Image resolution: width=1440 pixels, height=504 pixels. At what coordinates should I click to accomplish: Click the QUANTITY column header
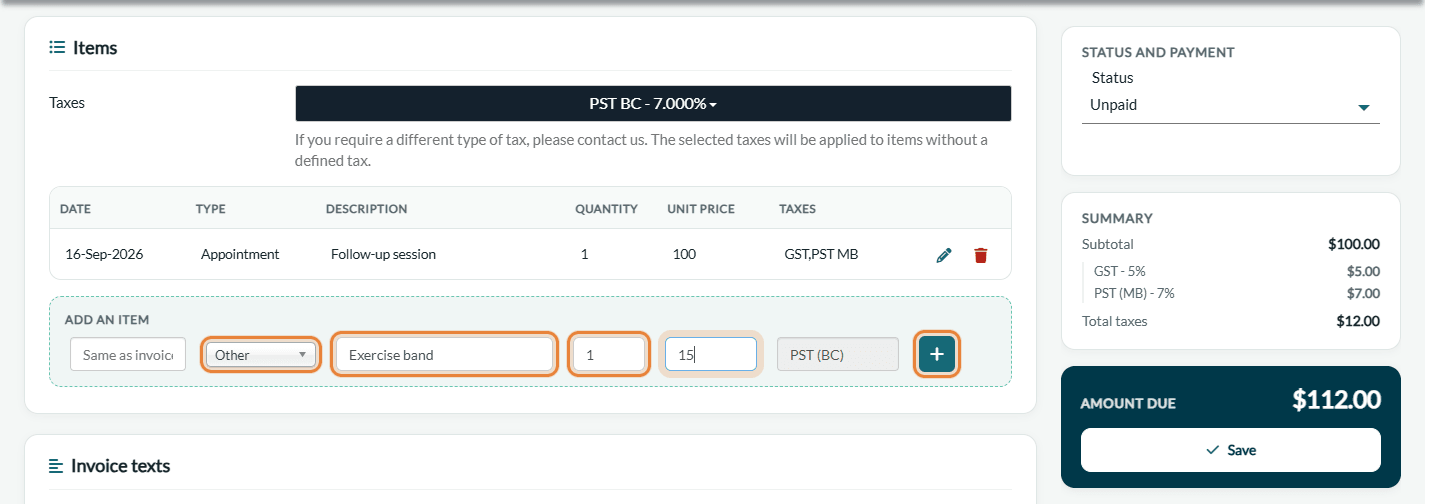tap(606, 209)
